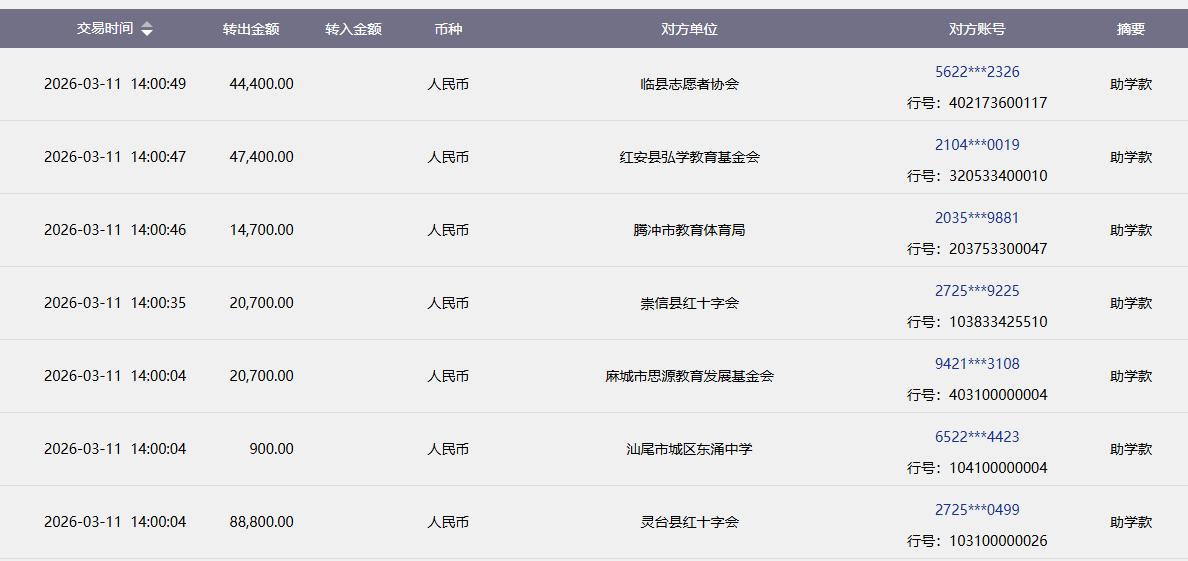The width and height of the screenshot is (1188, 561).
Task: Select the 对方账号 column header
Action: click(977, 29)
